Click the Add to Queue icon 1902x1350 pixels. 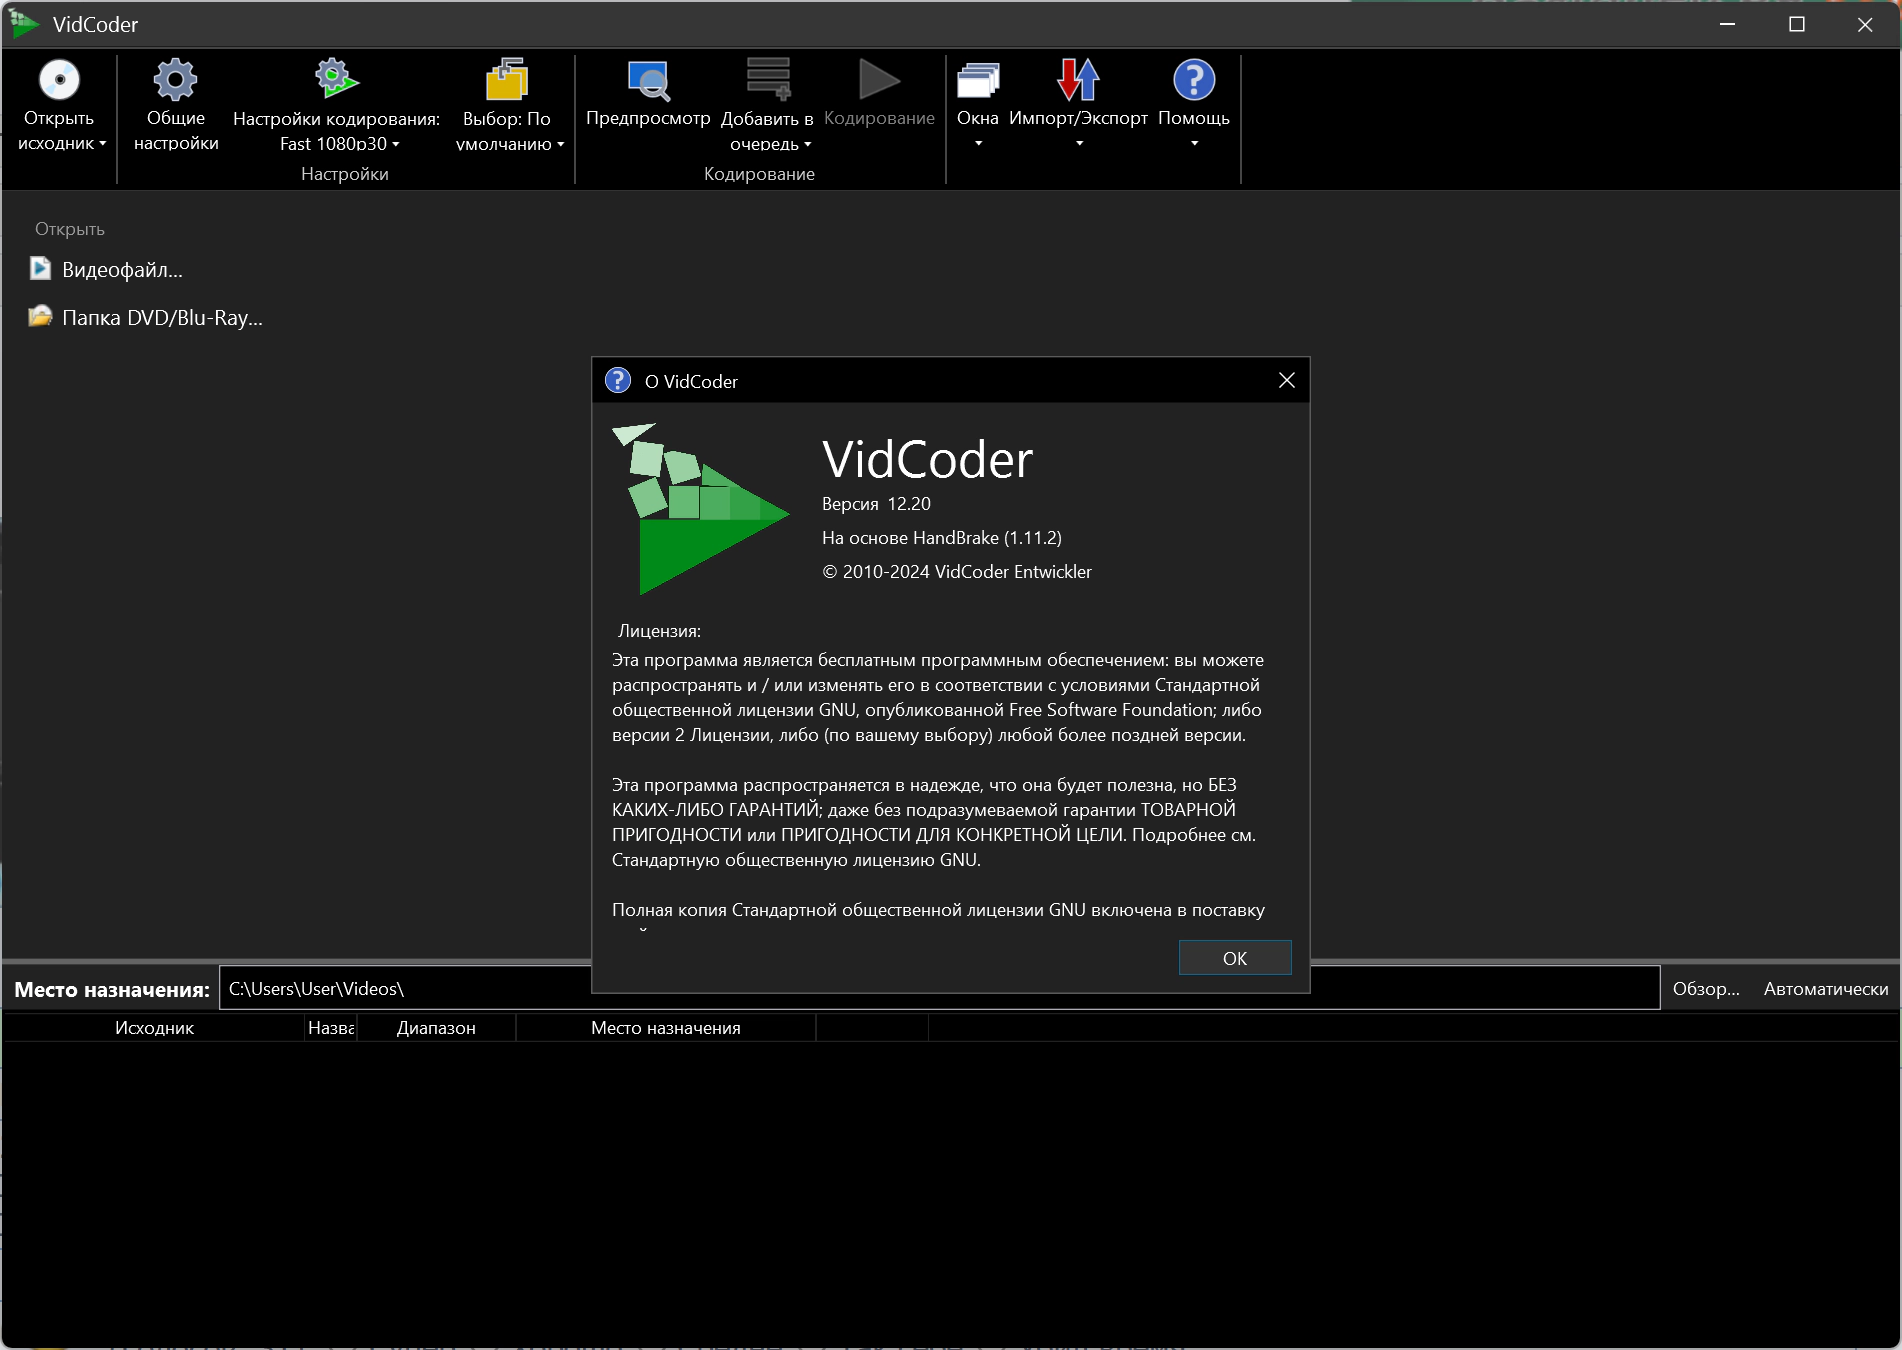pyautogui.click(x=768, y=80)
